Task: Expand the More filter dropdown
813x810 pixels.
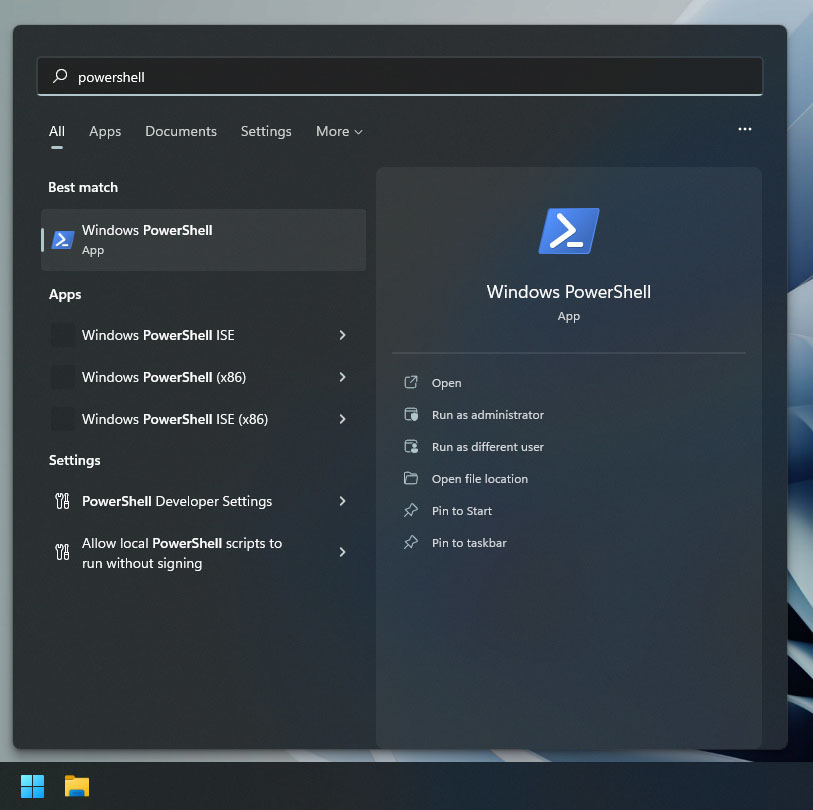Action: point(338,131)
